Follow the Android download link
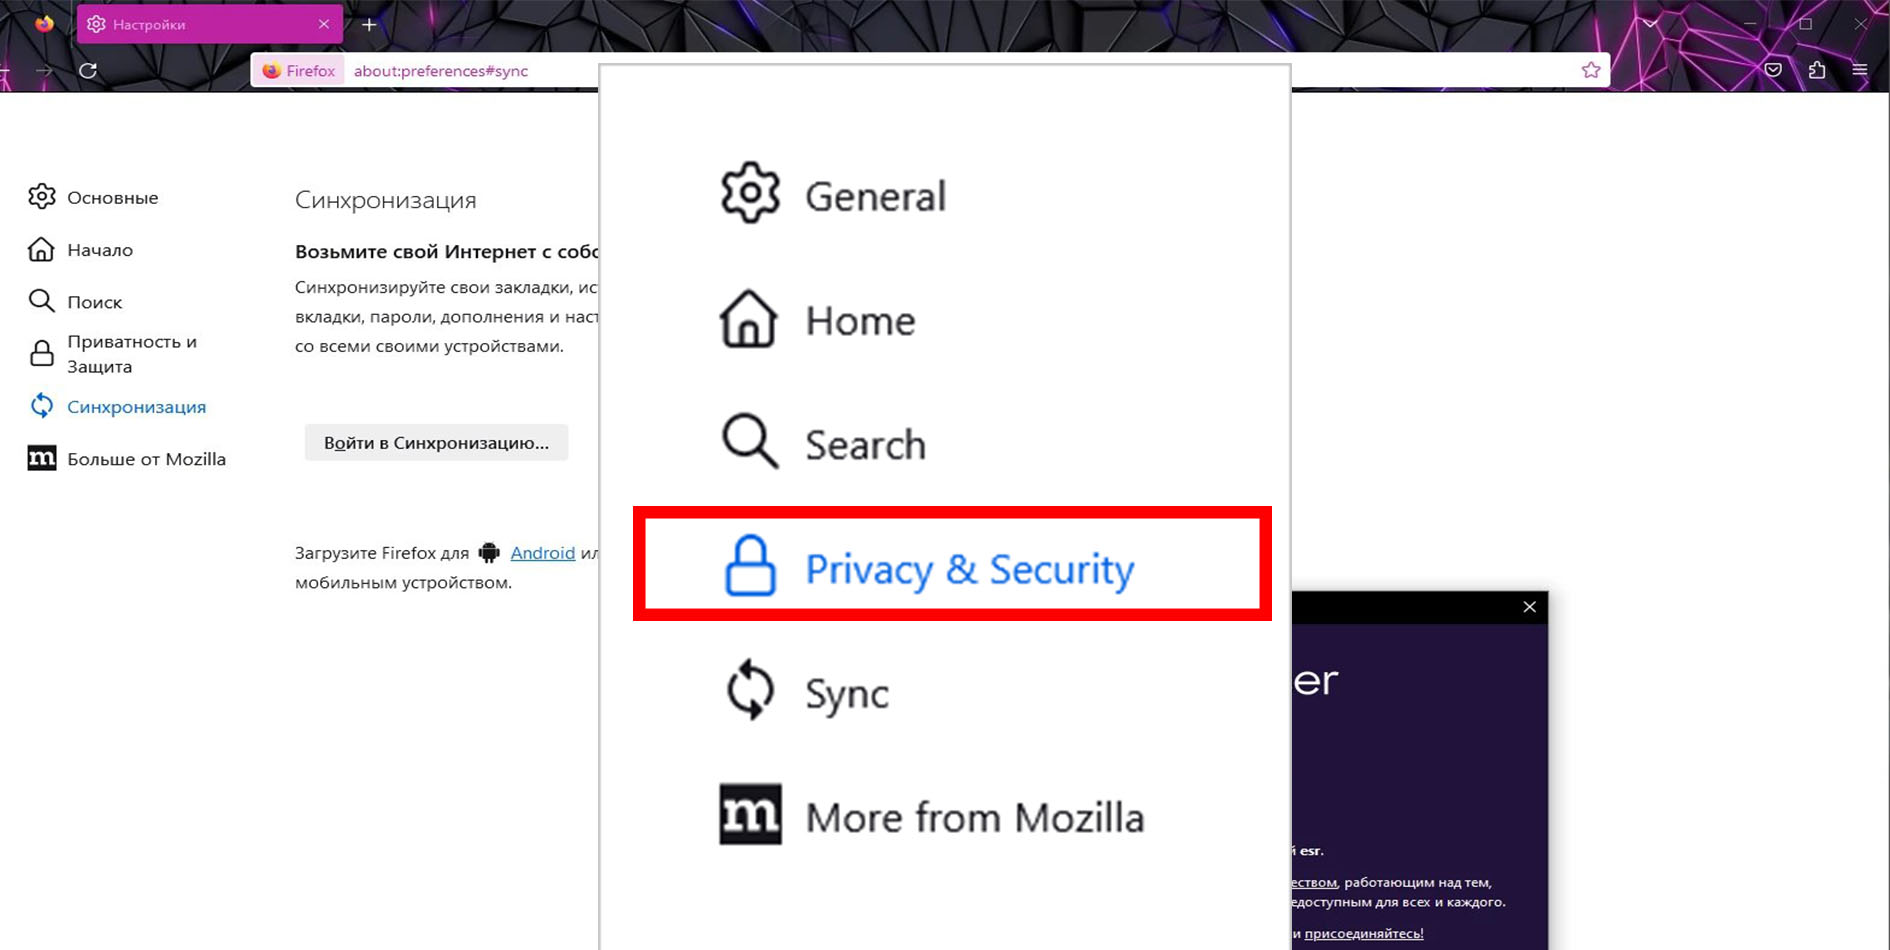 coord(542,553)
